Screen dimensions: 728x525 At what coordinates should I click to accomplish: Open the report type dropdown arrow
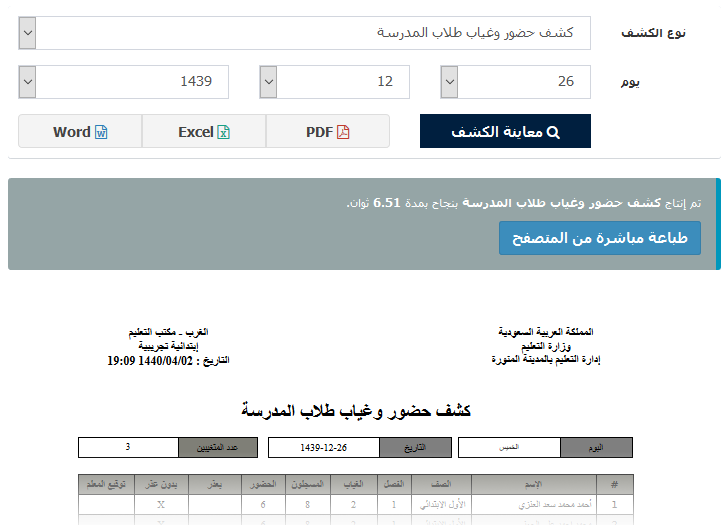click(27, 33)
